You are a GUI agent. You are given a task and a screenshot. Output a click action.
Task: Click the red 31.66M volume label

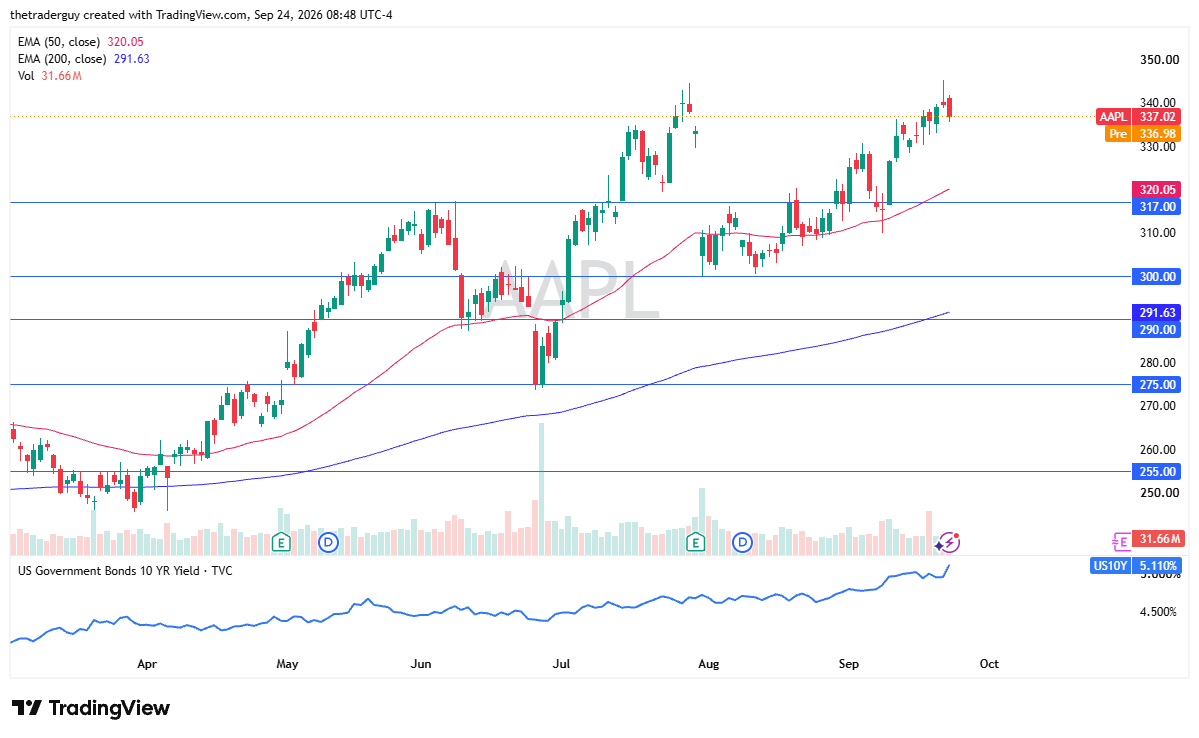click(1157, 539)
